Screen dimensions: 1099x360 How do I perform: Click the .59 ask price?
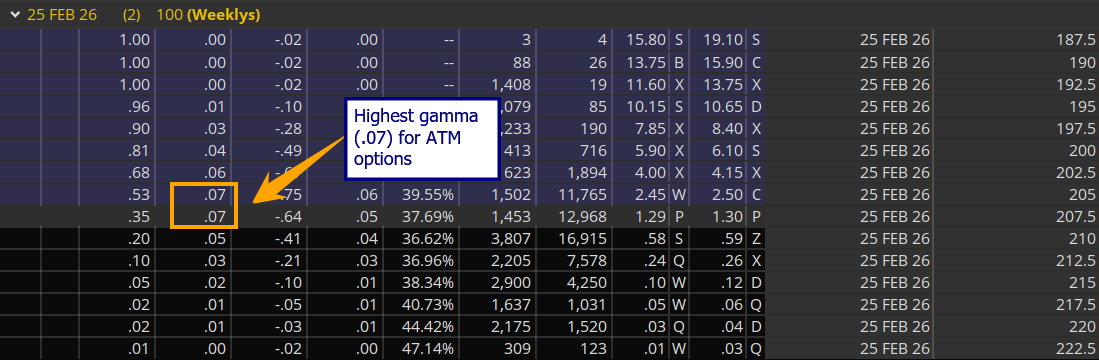(x=732, y=239)
